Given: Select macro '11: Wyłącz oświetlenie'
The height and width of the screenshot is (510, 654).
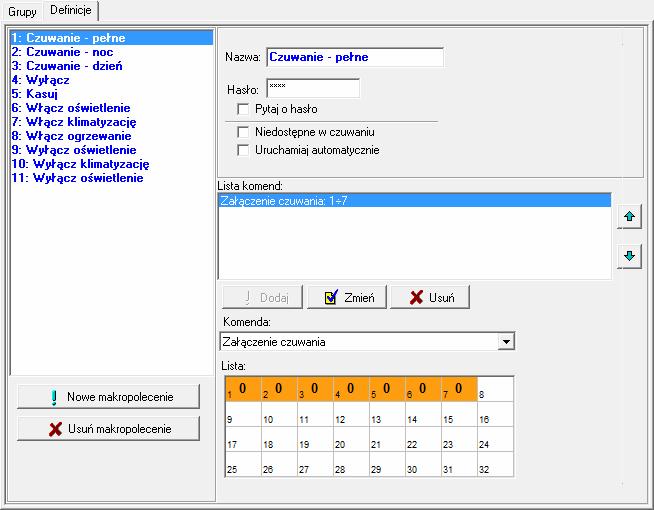Looking at the screenshot, I should (112, 178).
